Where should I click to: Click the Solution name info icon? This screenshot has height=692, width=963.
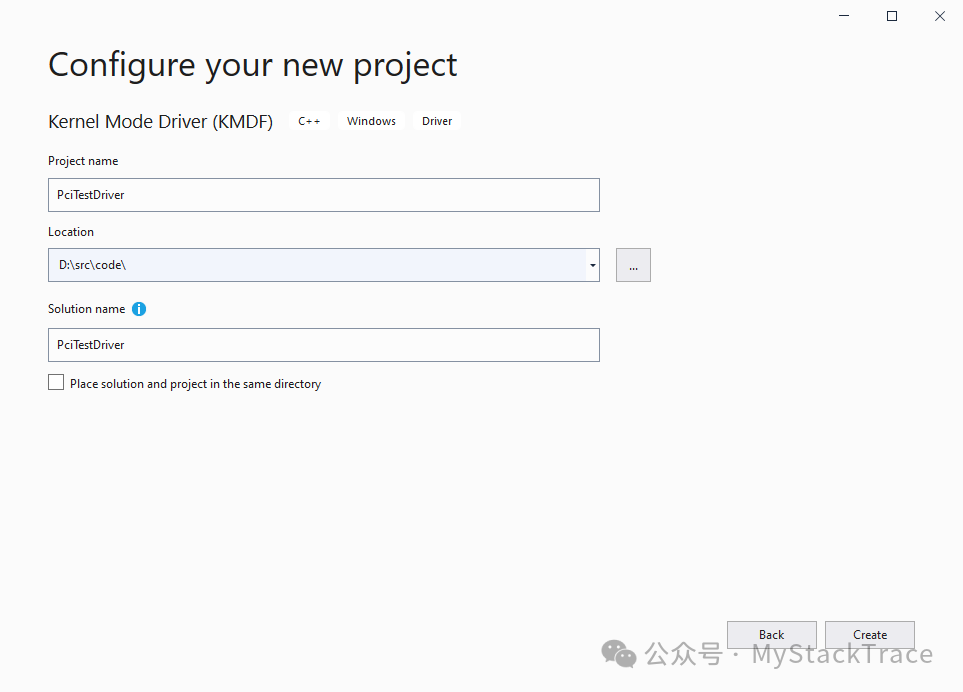[x=139, y=308]
